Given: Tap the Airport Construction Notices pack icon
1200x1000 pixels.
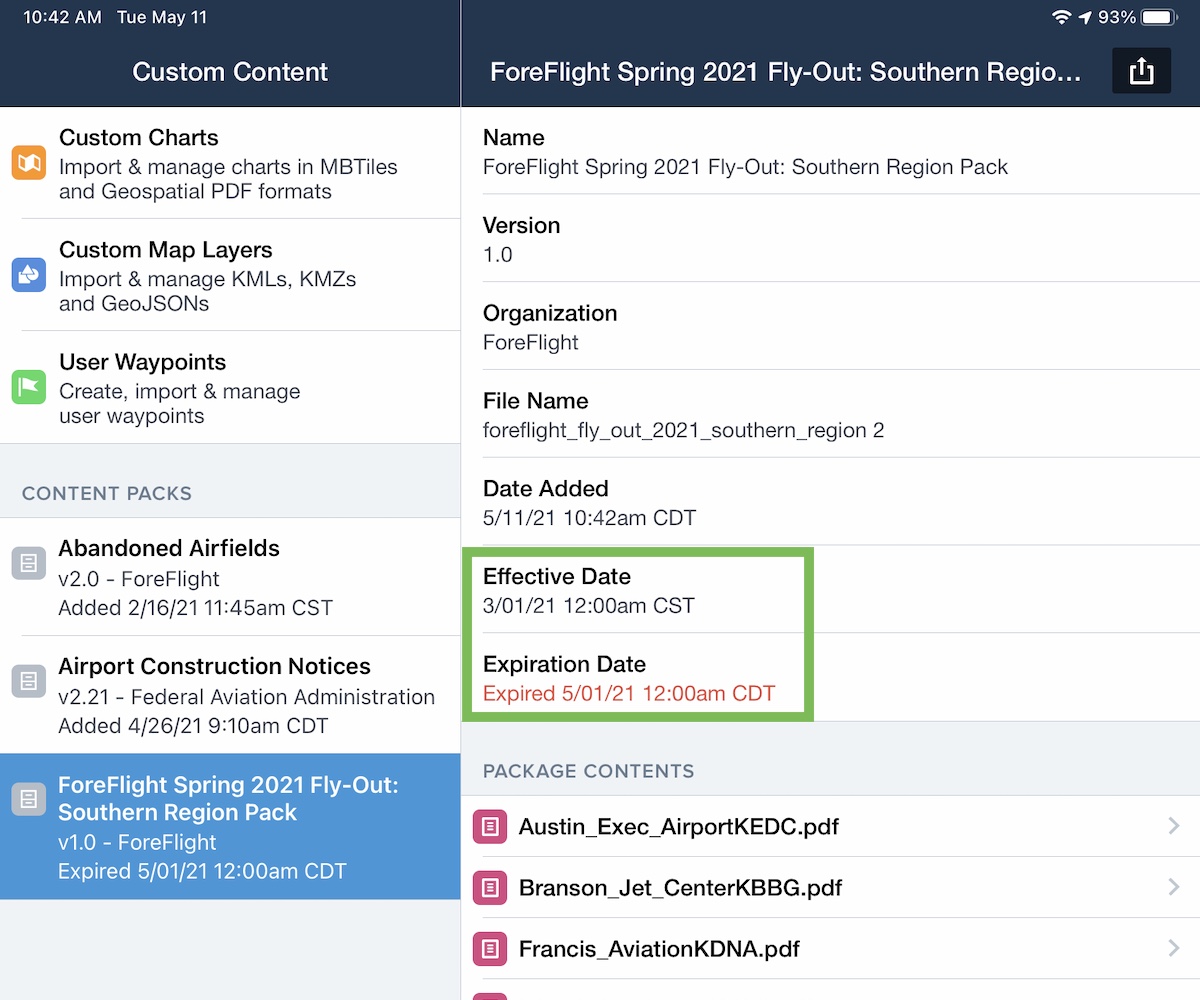Looking at the screenshot, I should click(x=29, y=681).
